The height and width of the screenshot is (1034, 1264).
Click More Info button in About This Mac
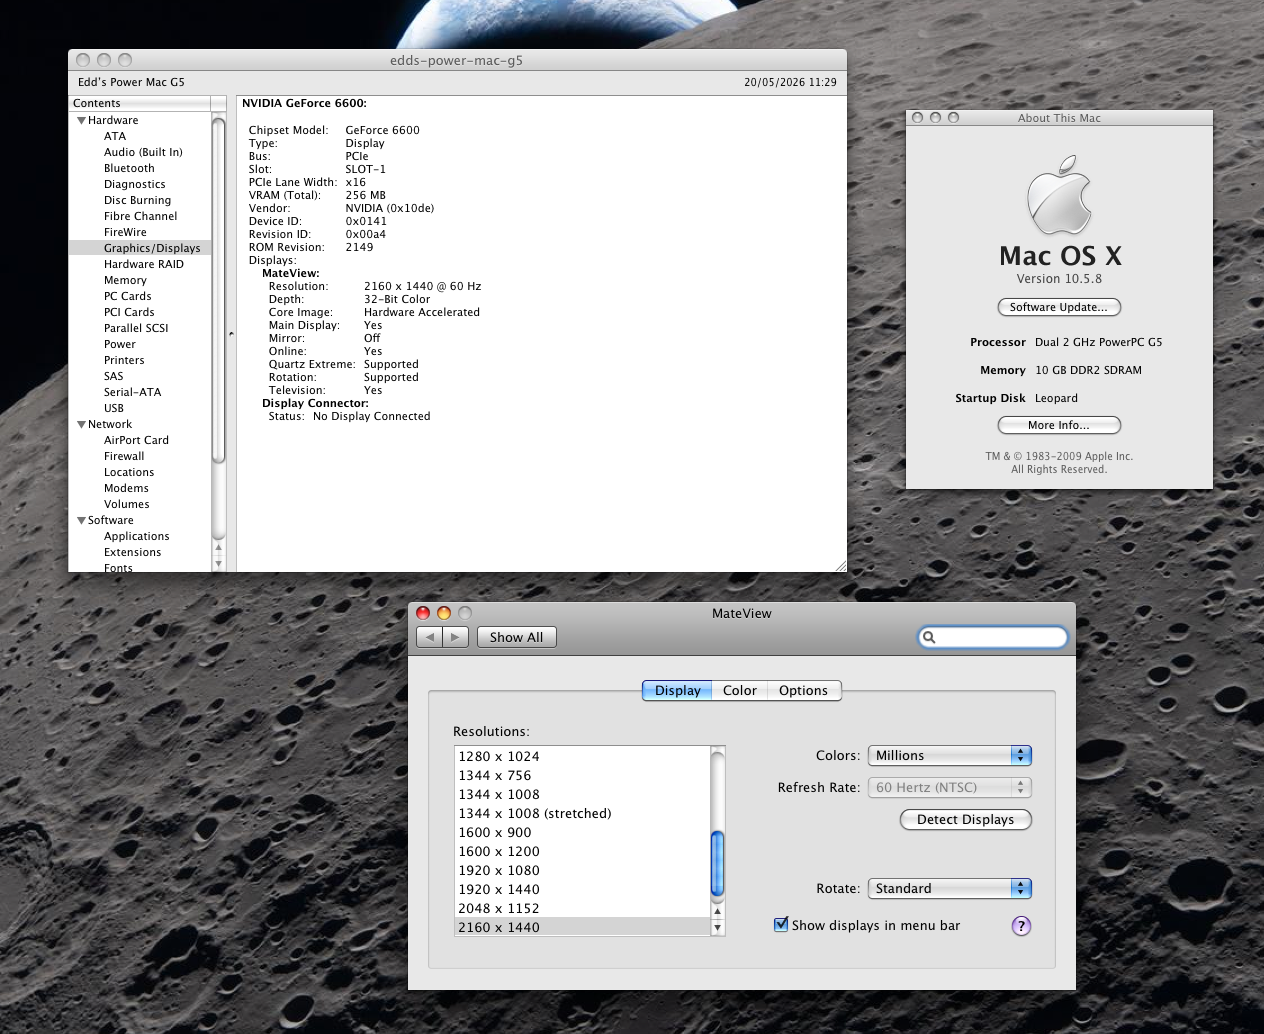point(1059,425)
